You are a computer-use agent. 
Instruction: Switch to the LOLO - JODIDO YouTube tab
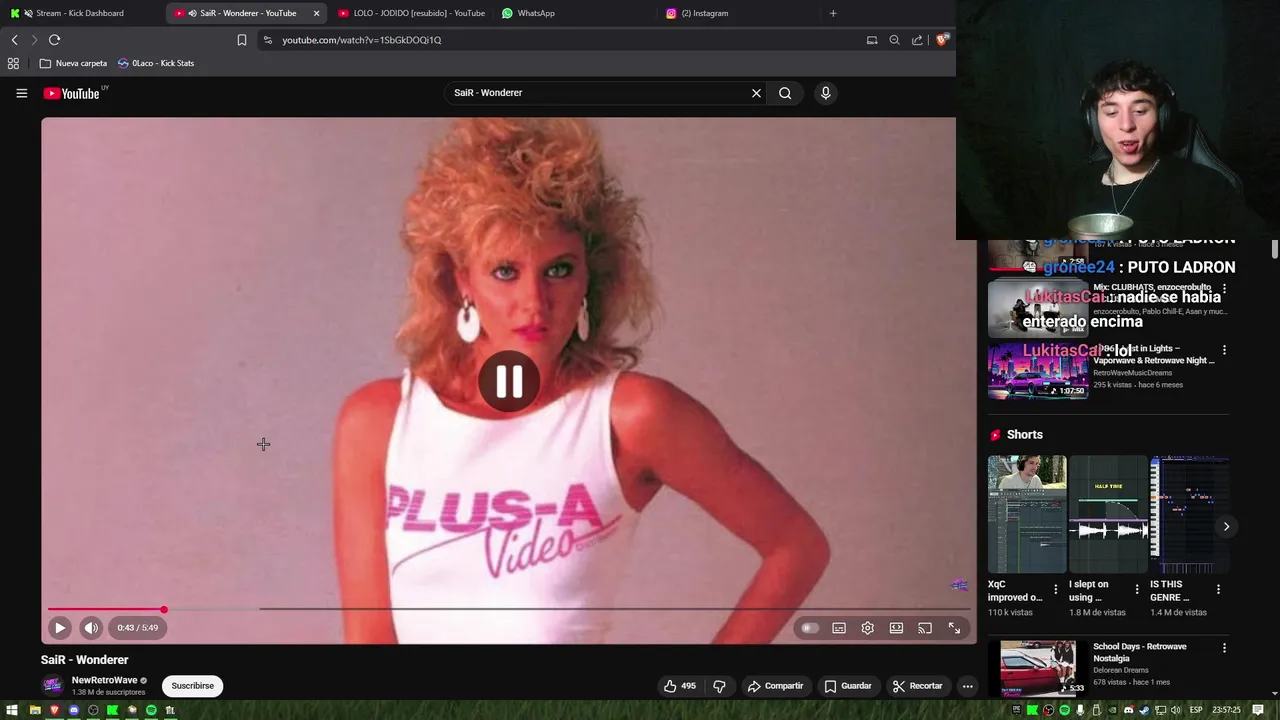coord(410,13)
